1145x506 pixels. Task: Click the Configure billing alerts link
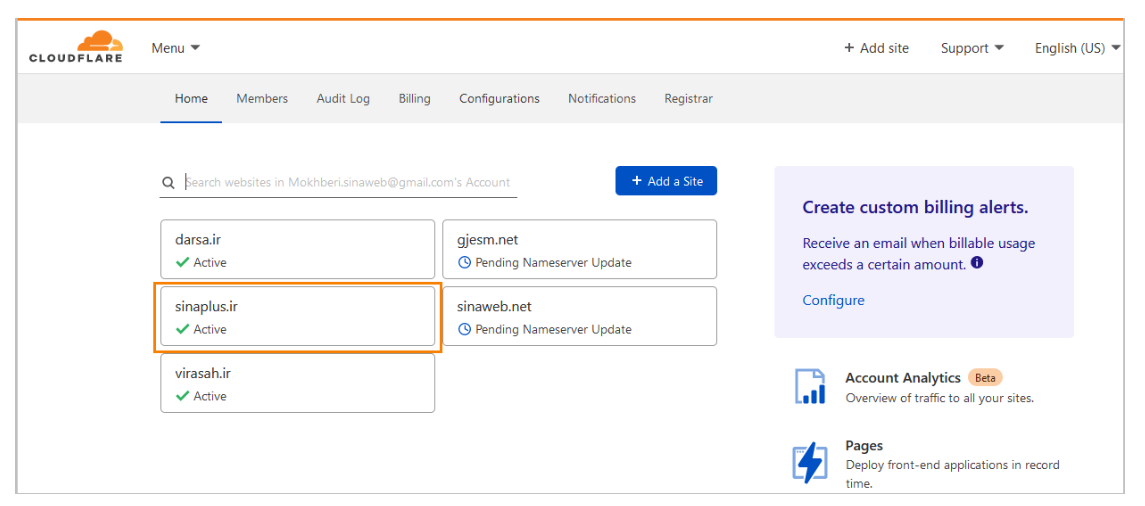click(x=833, y=300)
